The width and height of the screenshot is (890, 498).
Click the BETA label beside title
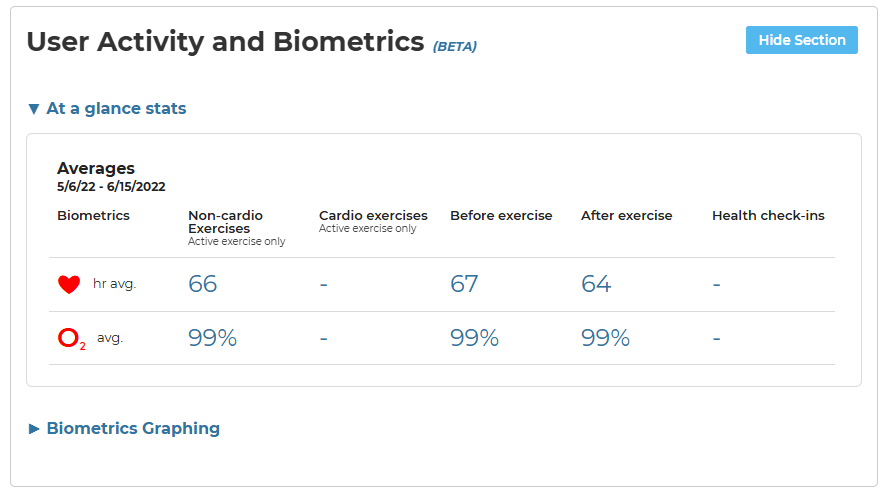(454, 46)
